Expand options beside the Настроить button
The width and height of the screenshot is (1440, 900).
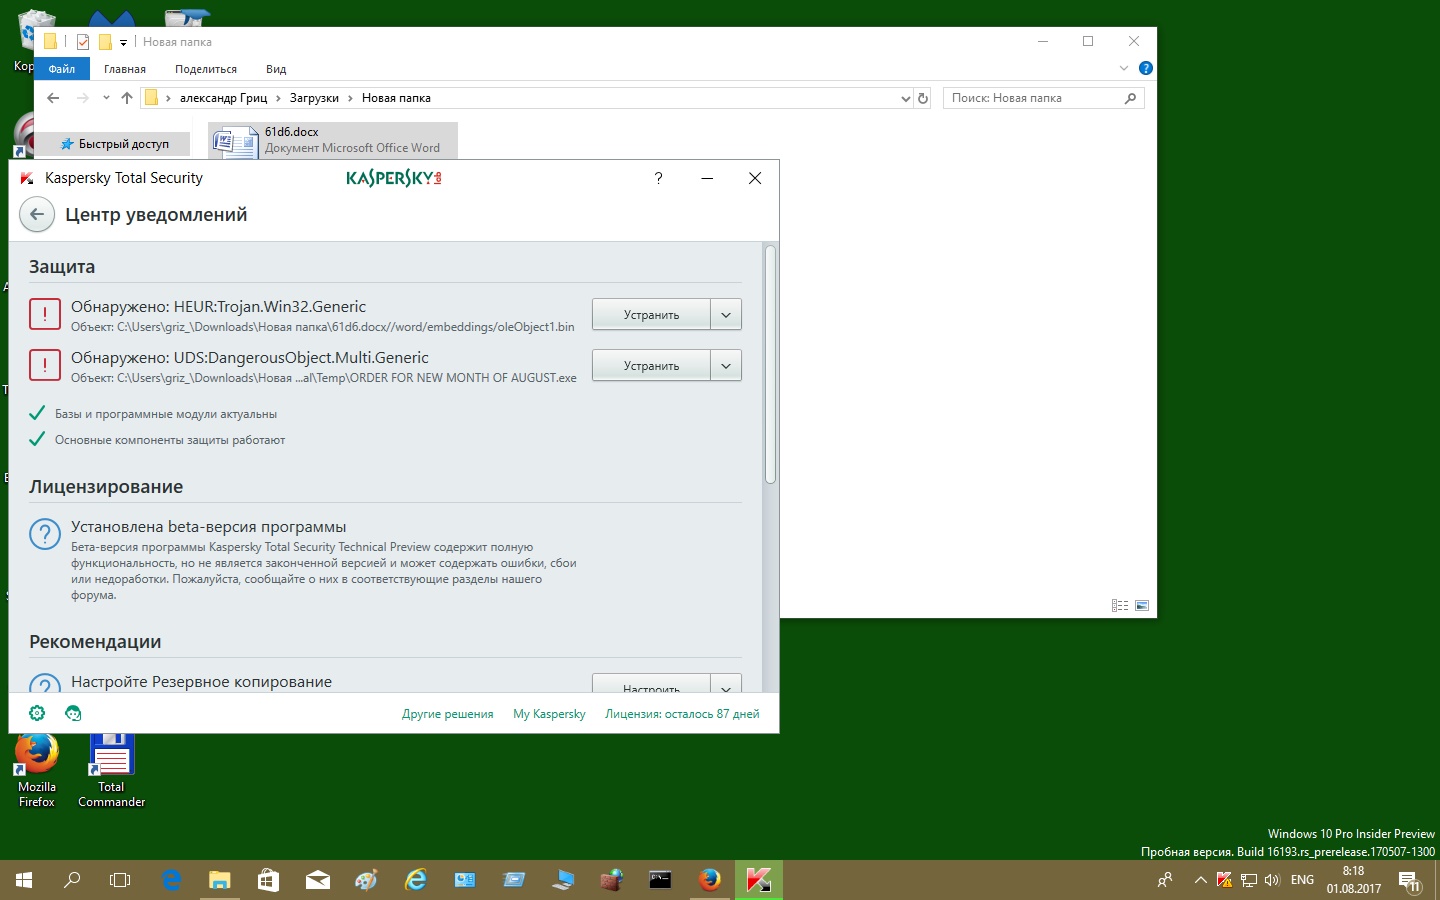click(x=726, y=684)
